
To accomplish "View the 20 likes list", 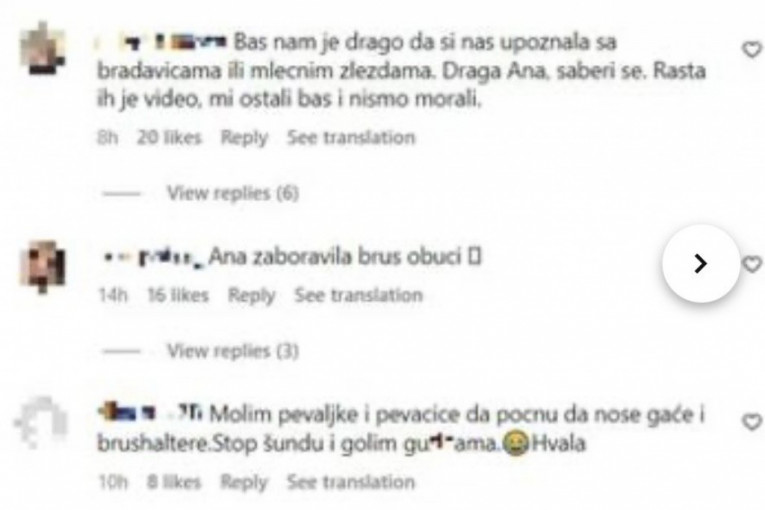I will [169, 138].
